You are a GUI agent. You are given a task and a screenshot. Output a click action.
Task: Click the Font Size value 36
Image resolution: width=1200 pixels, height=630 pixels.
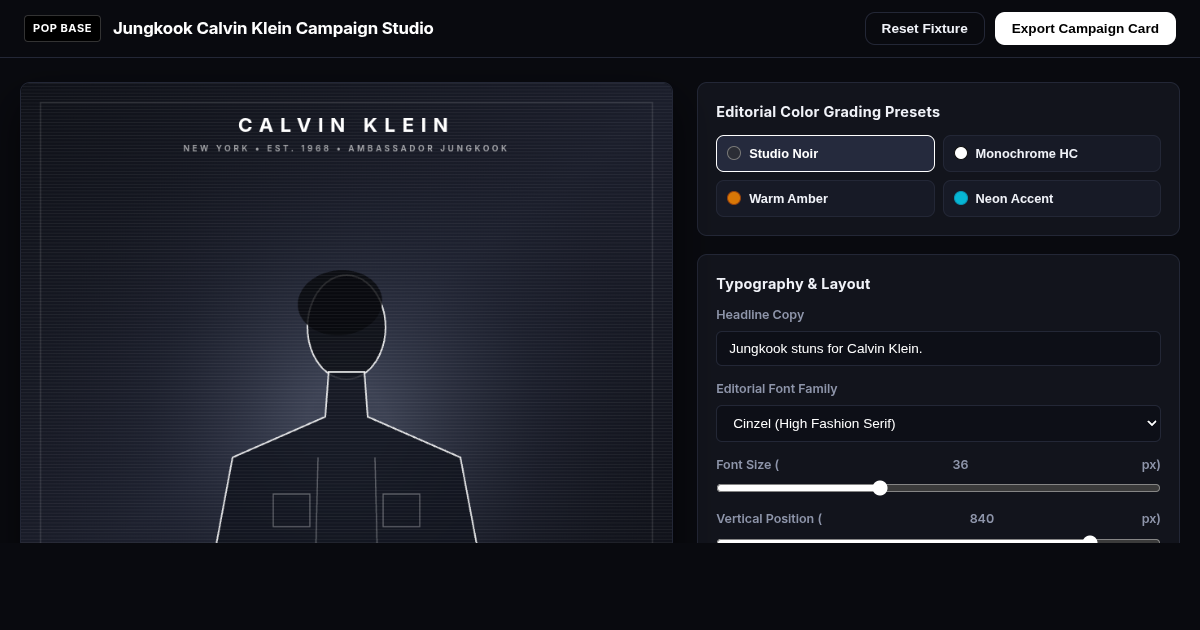[x=960, y=464]
